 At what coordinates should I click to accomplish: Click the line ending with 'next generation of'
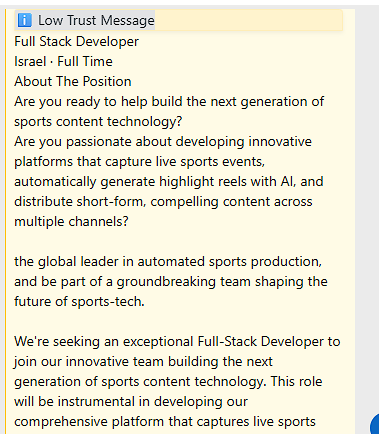(x=169, y=102)
